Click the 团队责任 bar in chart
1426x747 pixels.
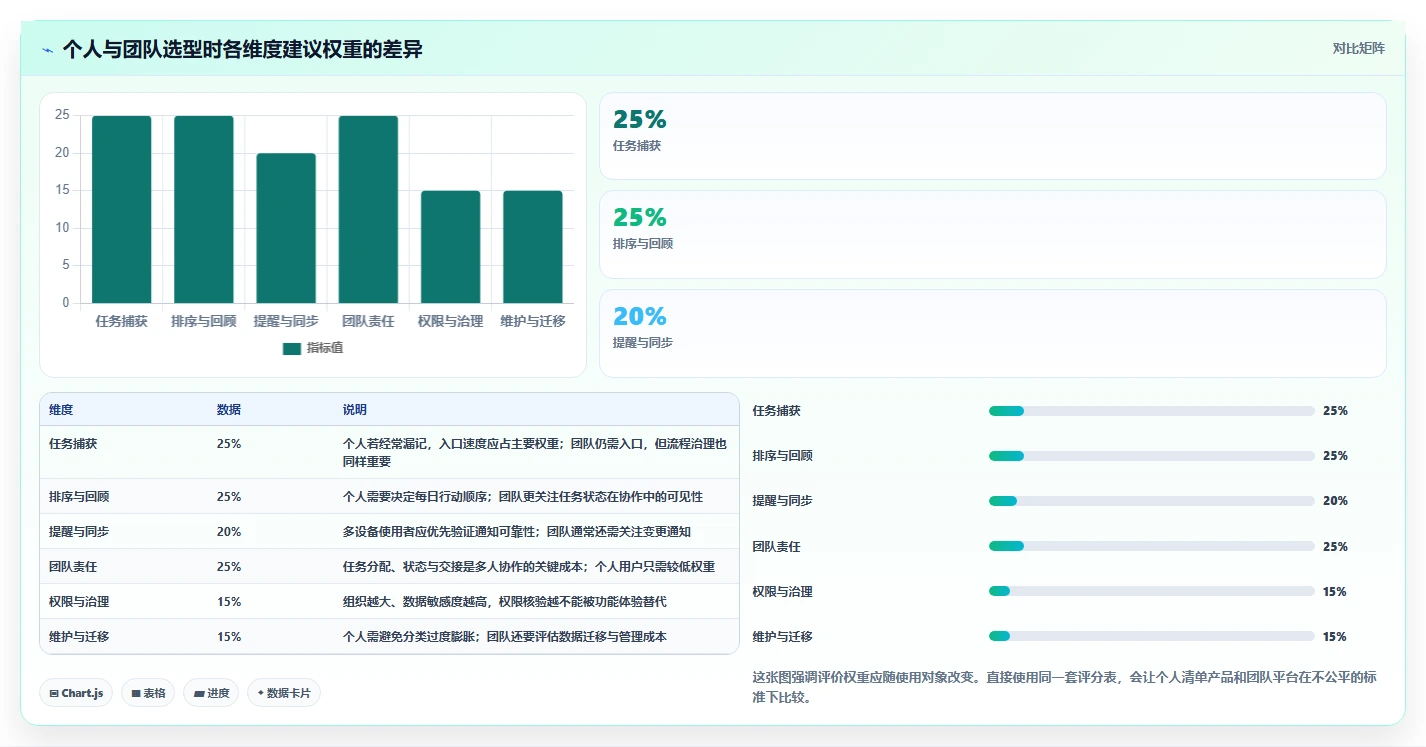[x=368, y=209]
